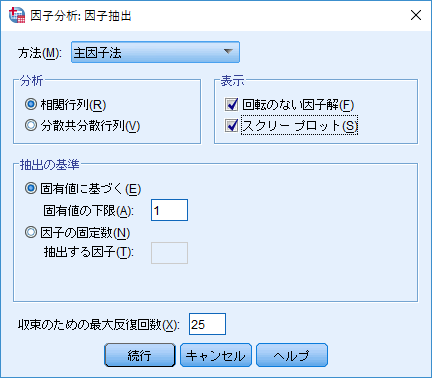432x378 pixels.
Task: Click the dropdown arrow of the 方法 combo box
Action: tap(228, 52)
